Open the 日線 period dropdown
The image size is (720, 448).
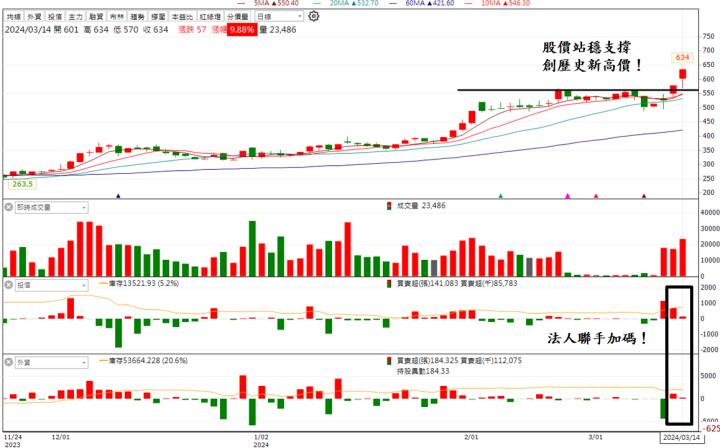[279, 17]
